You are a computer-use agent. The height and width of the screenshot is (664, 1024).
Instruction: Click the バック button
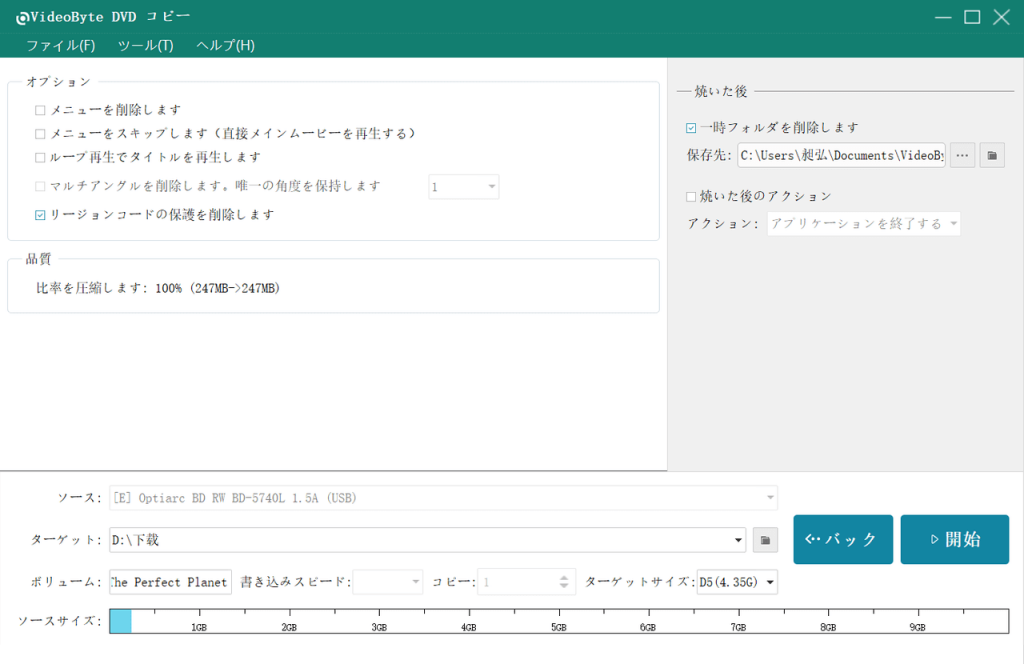coord(843,538)
